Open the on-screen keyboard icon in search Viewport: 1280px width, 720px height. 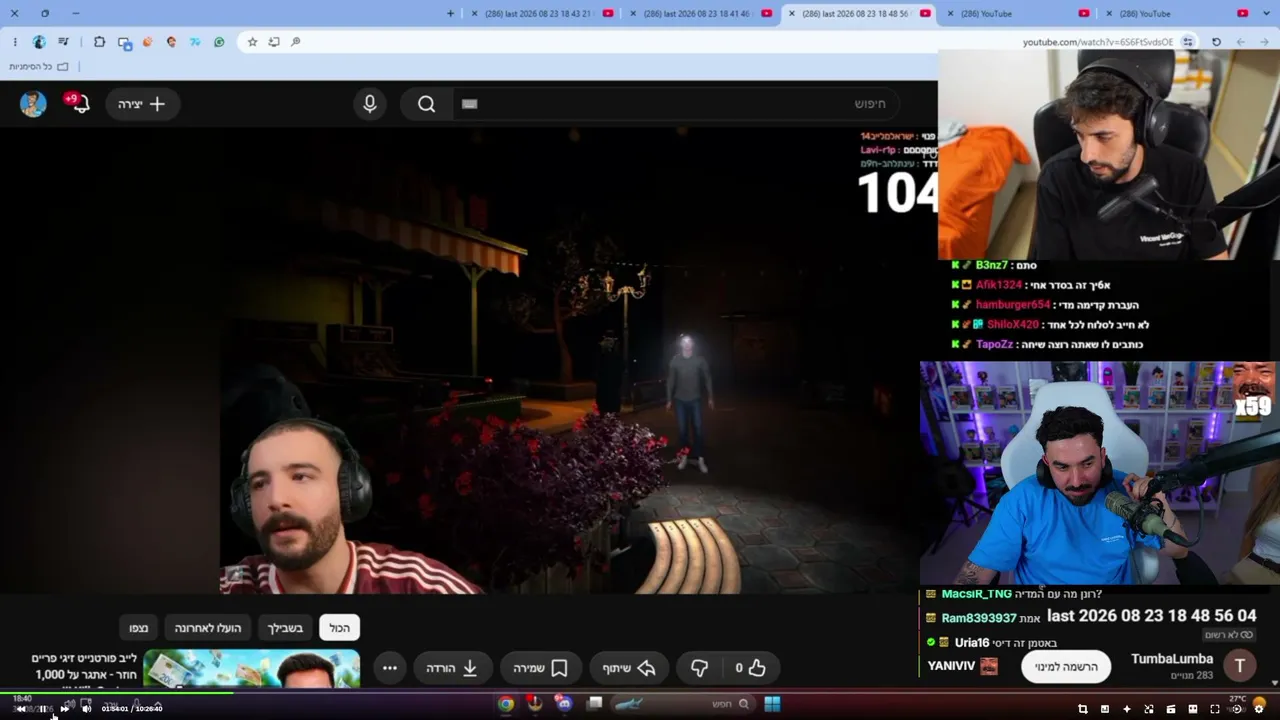click(470, 104)
